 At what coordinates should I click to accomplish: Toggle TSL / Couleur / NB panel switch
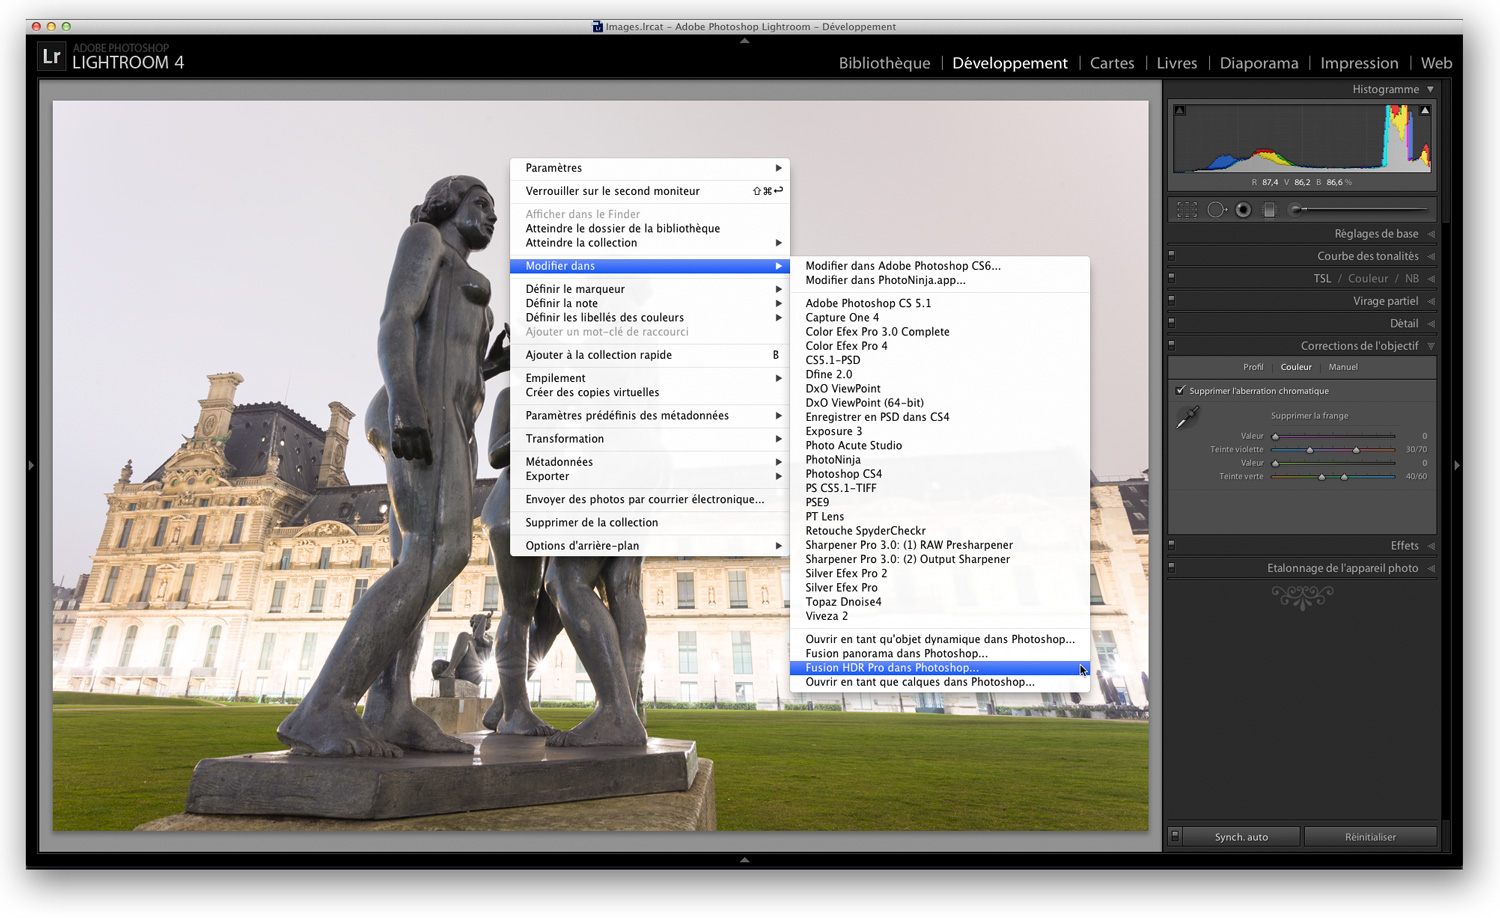[1172, 278]
